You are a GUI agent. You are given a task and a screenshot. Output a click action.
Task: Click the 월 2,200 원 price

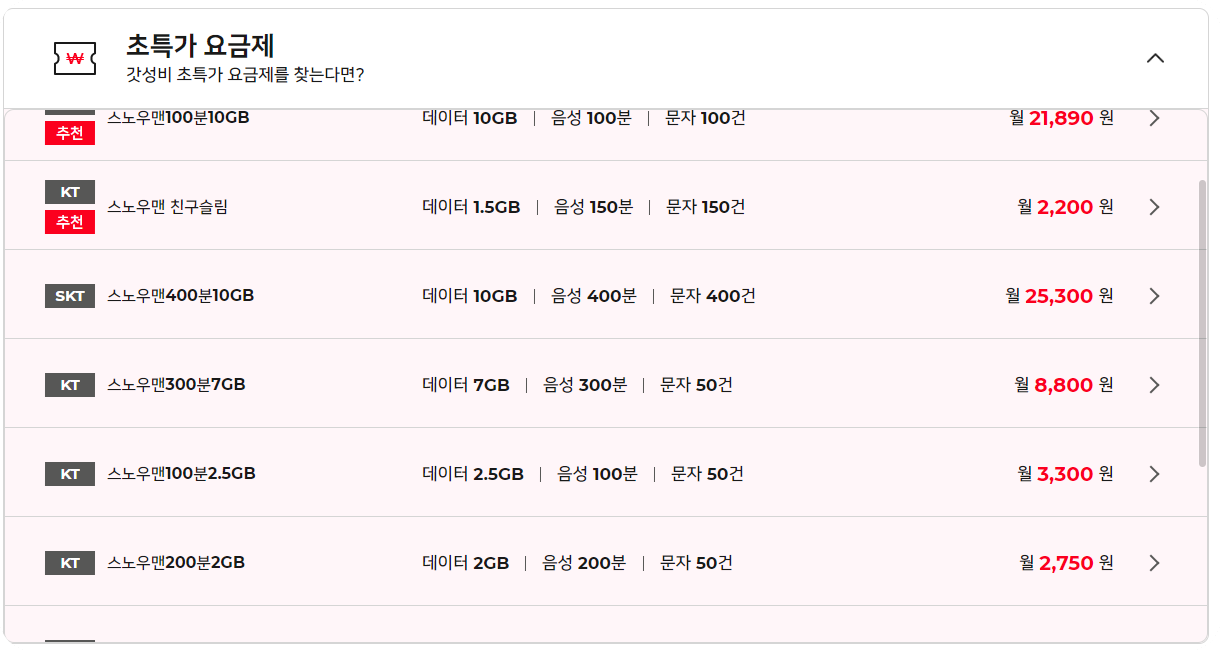click(1064, 206)
